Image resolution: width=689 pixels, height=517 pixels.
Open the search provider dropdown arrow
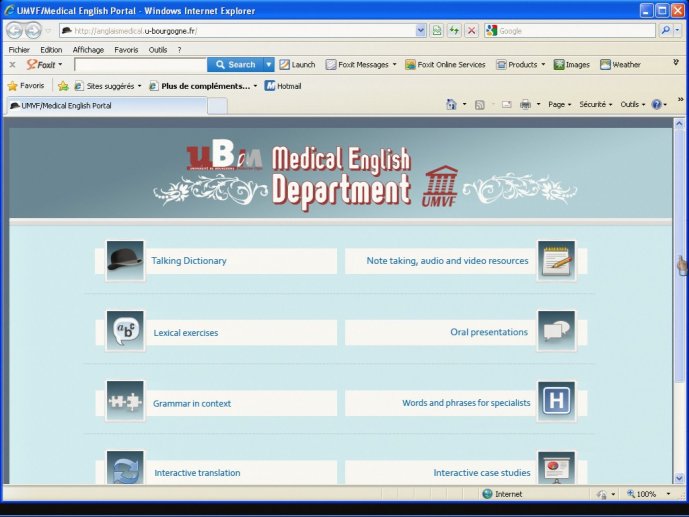[x=677, y=31]
